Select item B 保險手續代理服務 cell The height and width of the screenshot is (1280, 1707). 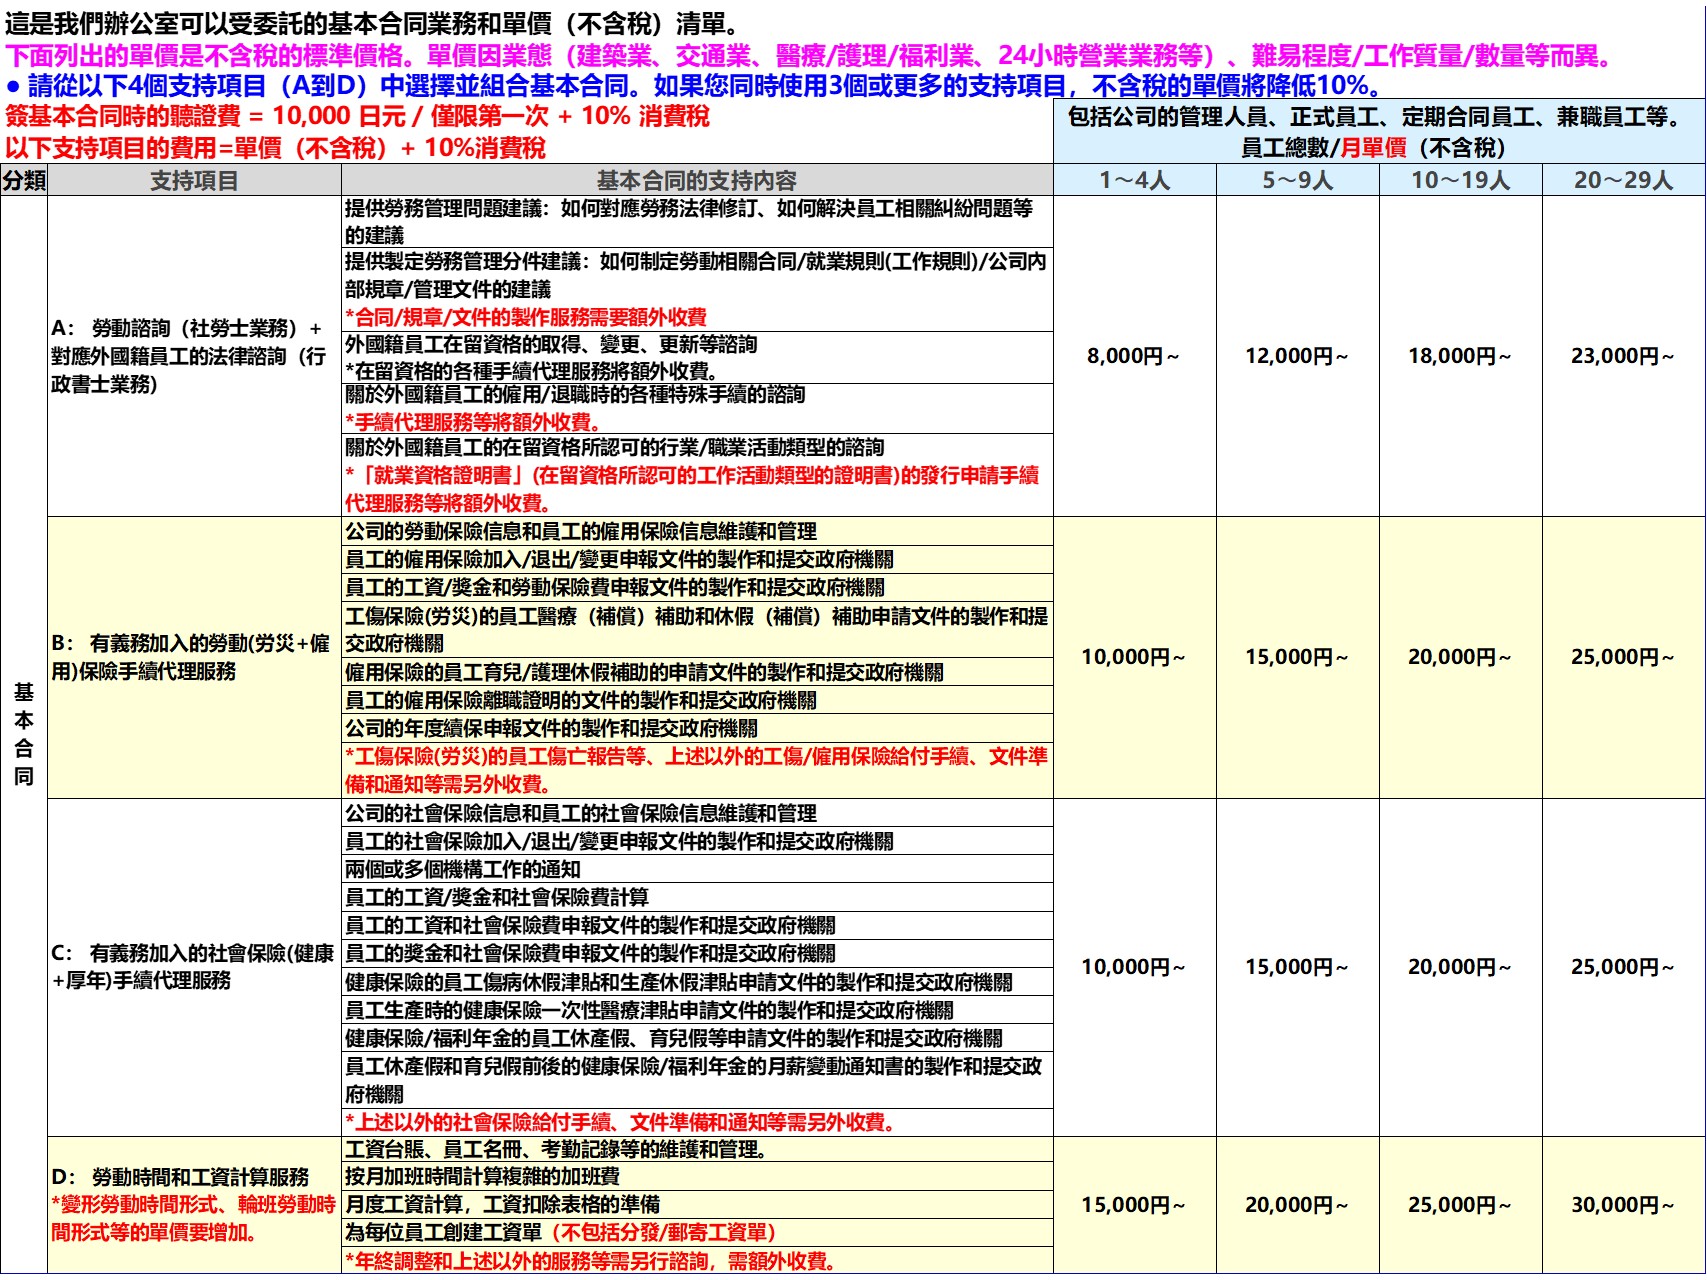click(194, 657)
